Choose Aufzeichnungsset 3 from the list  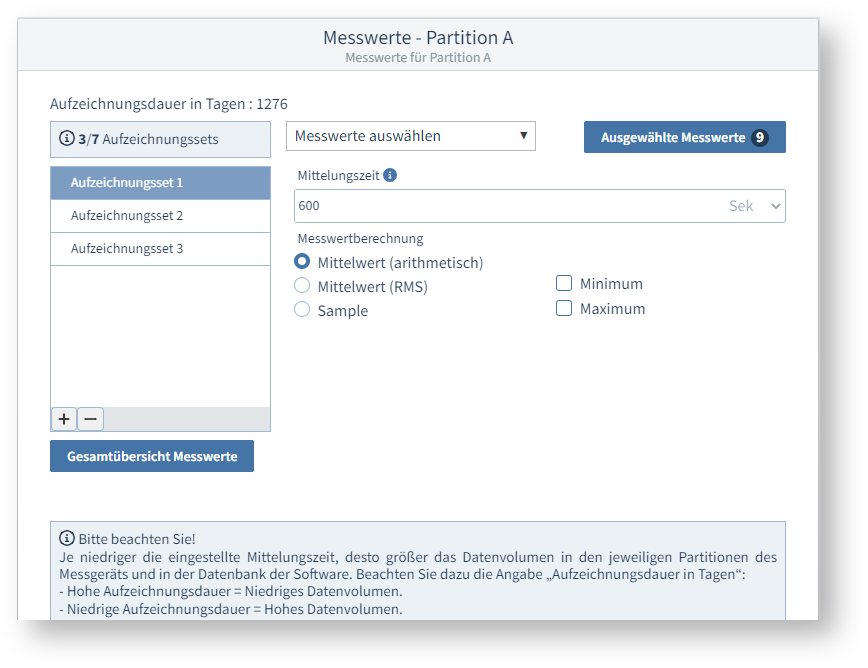click(x=160, y=249)
